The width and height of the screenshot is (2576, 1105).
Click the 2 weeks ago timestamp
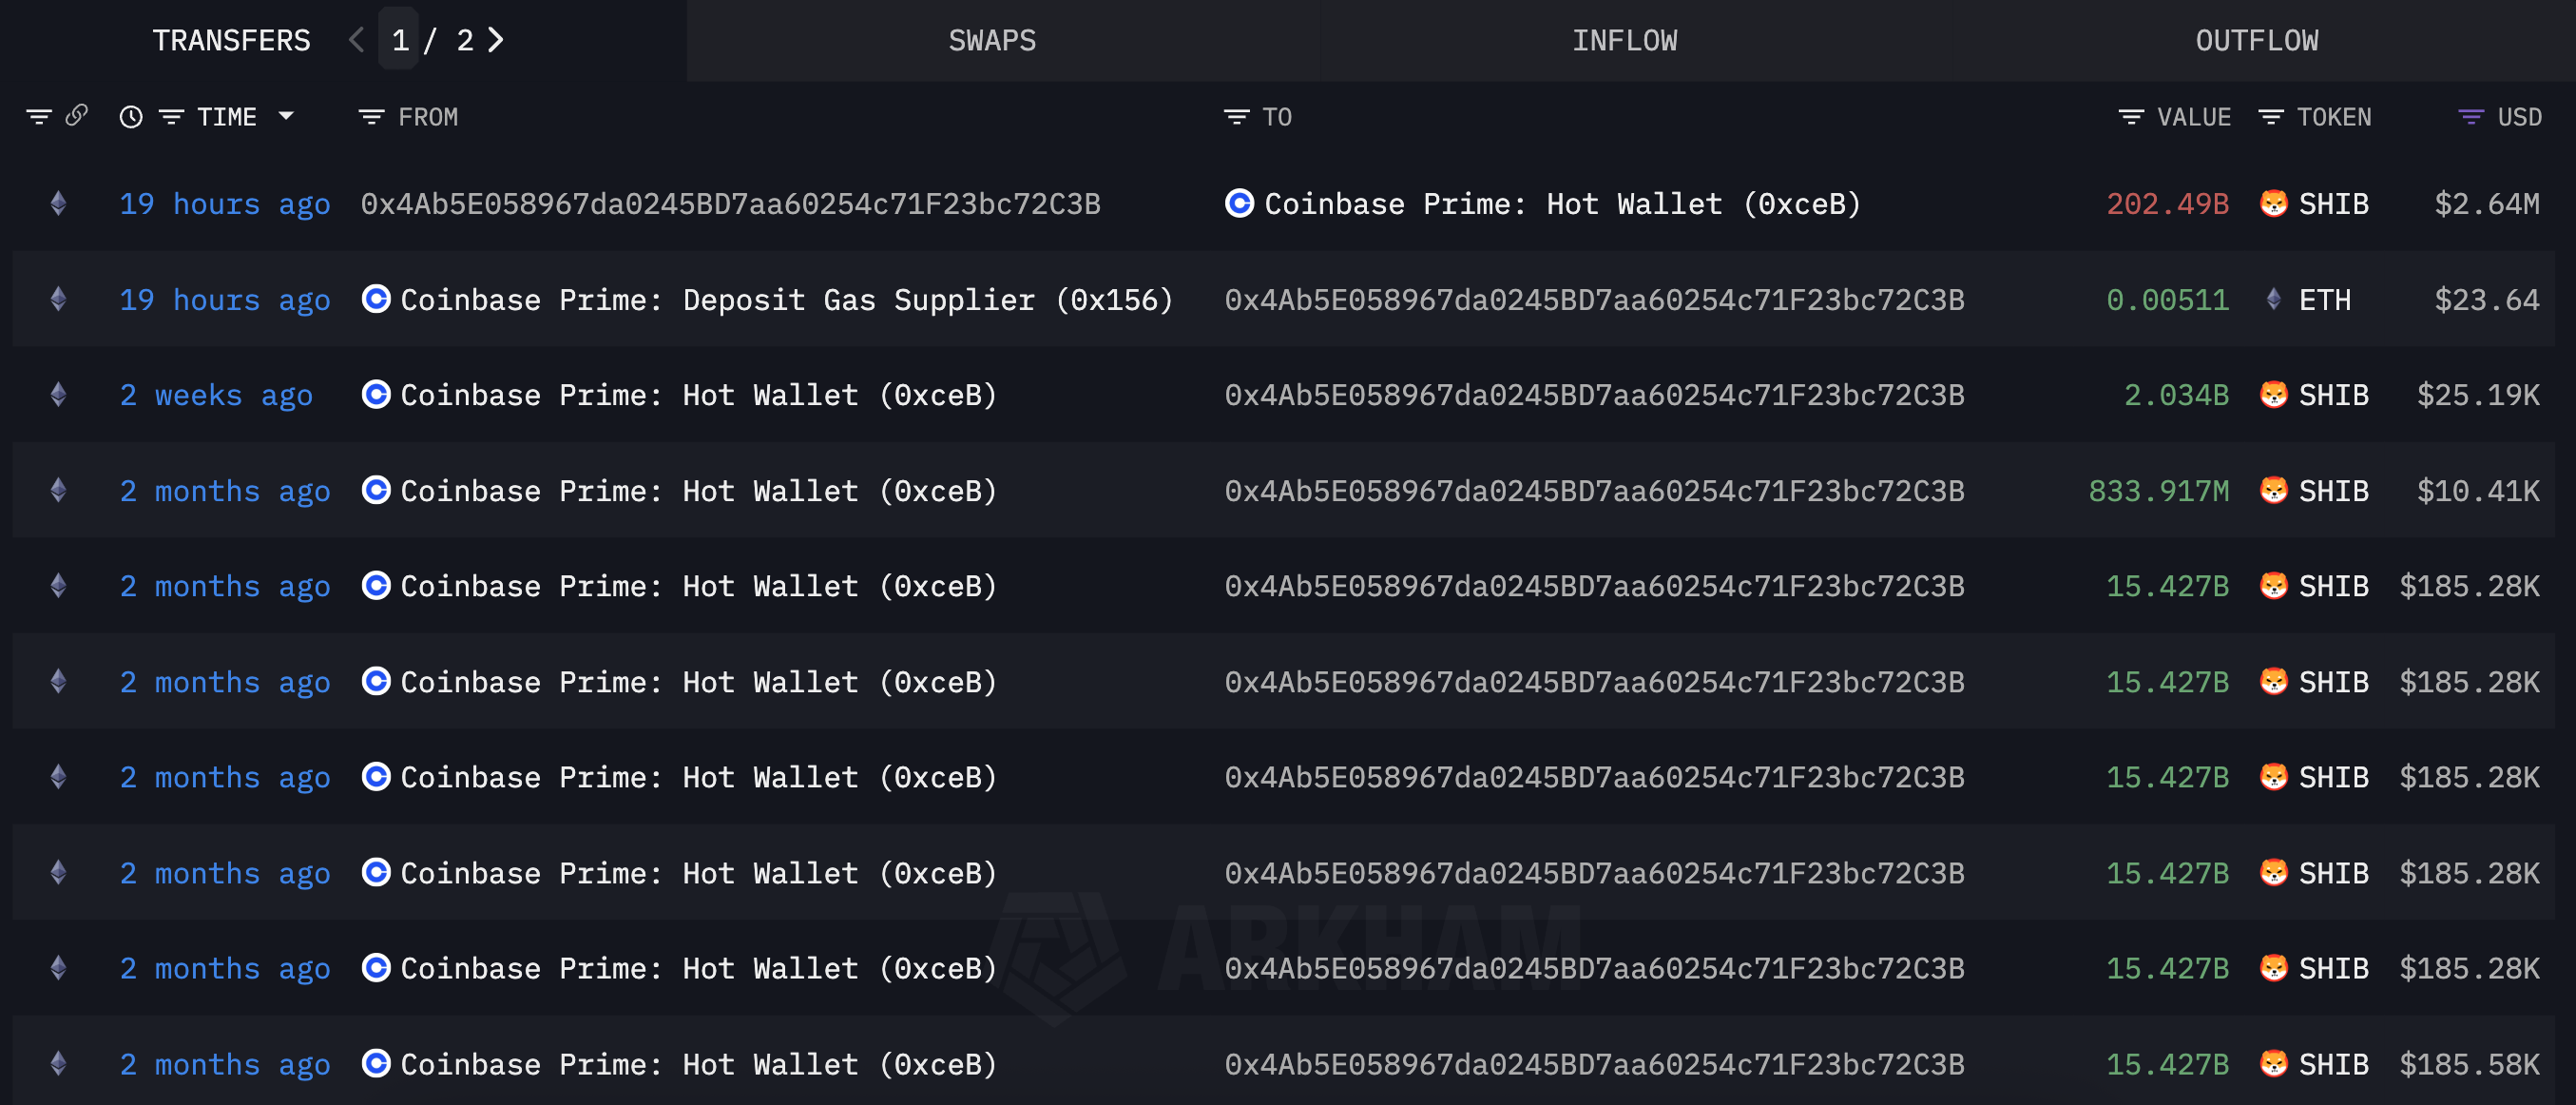(x=216, y=395)
